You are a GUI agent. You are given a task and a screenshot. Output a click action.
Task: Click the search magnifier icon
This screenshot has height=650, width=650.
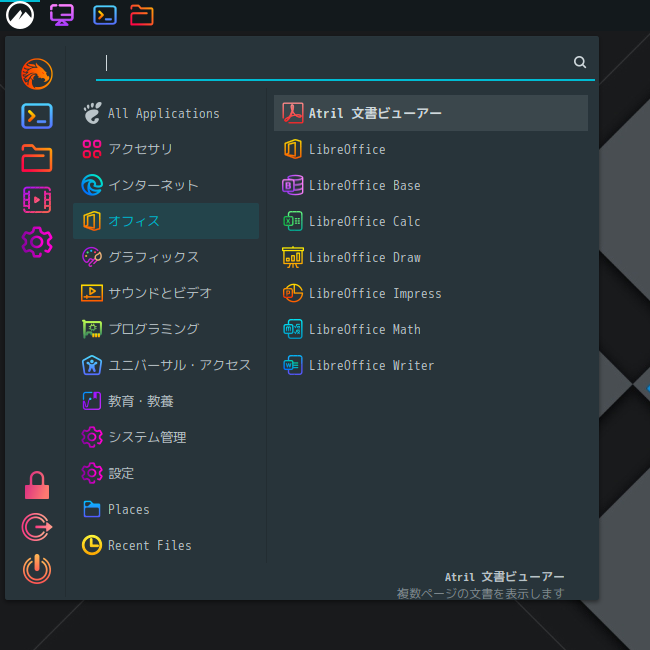(x=580, y=62)
